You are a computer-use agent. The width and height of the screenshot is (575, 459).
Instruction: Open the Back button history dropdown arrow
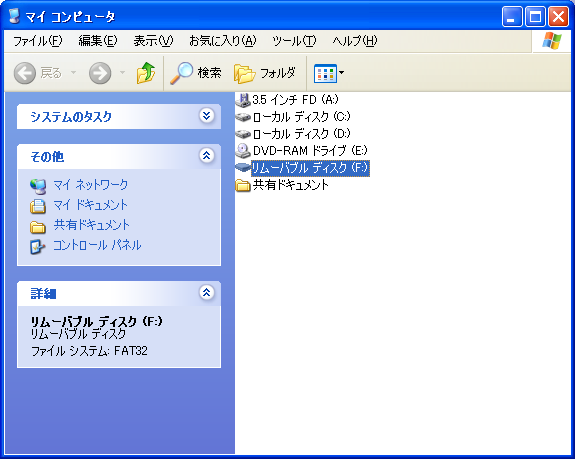point(73,73)
